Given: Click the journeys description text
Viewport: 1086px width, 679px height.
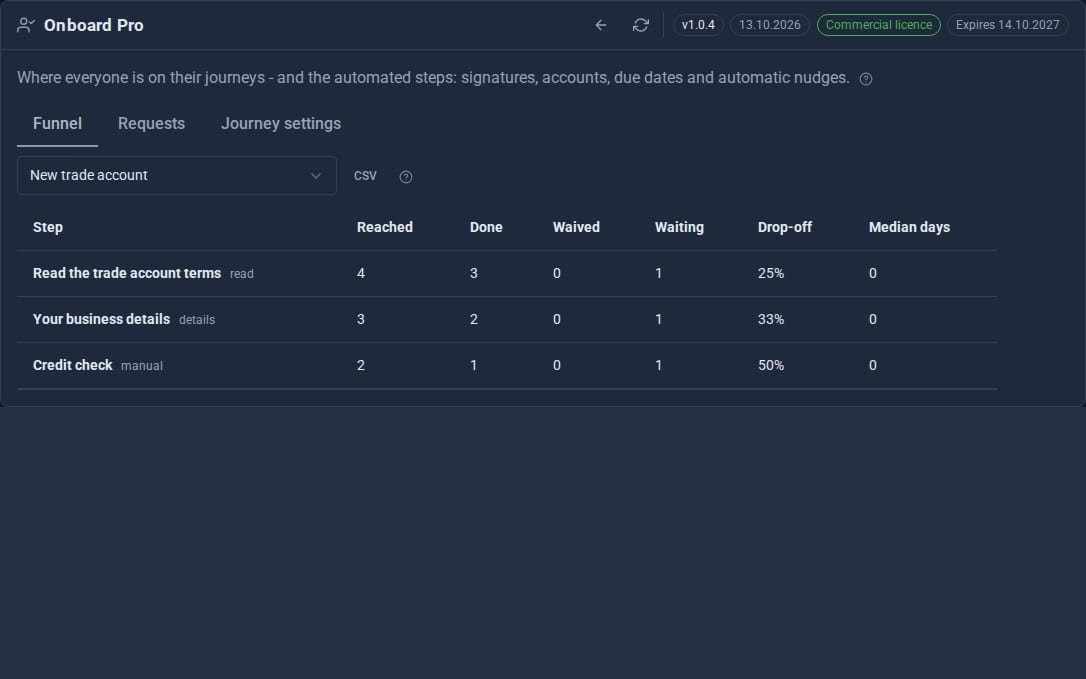Looking at the screenshot, I should coord(433,78).
